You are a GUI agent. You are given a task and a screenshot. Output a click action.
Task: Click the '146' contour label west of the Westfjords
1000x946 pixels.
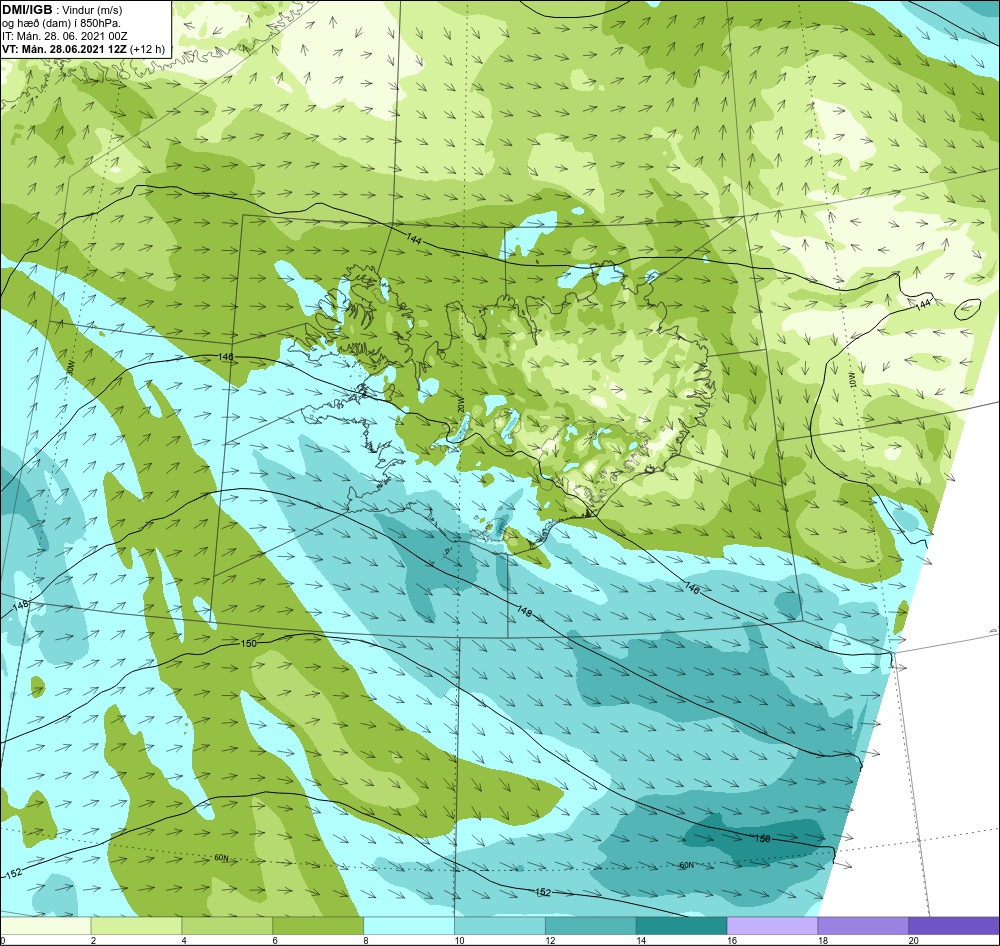coord(226,357)
